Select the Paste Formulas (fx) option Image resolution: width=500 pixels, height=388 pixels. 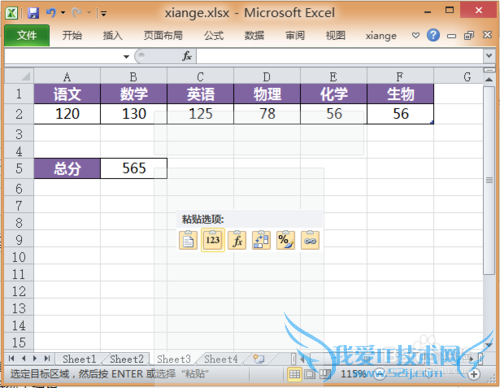[x=237, y=240]
